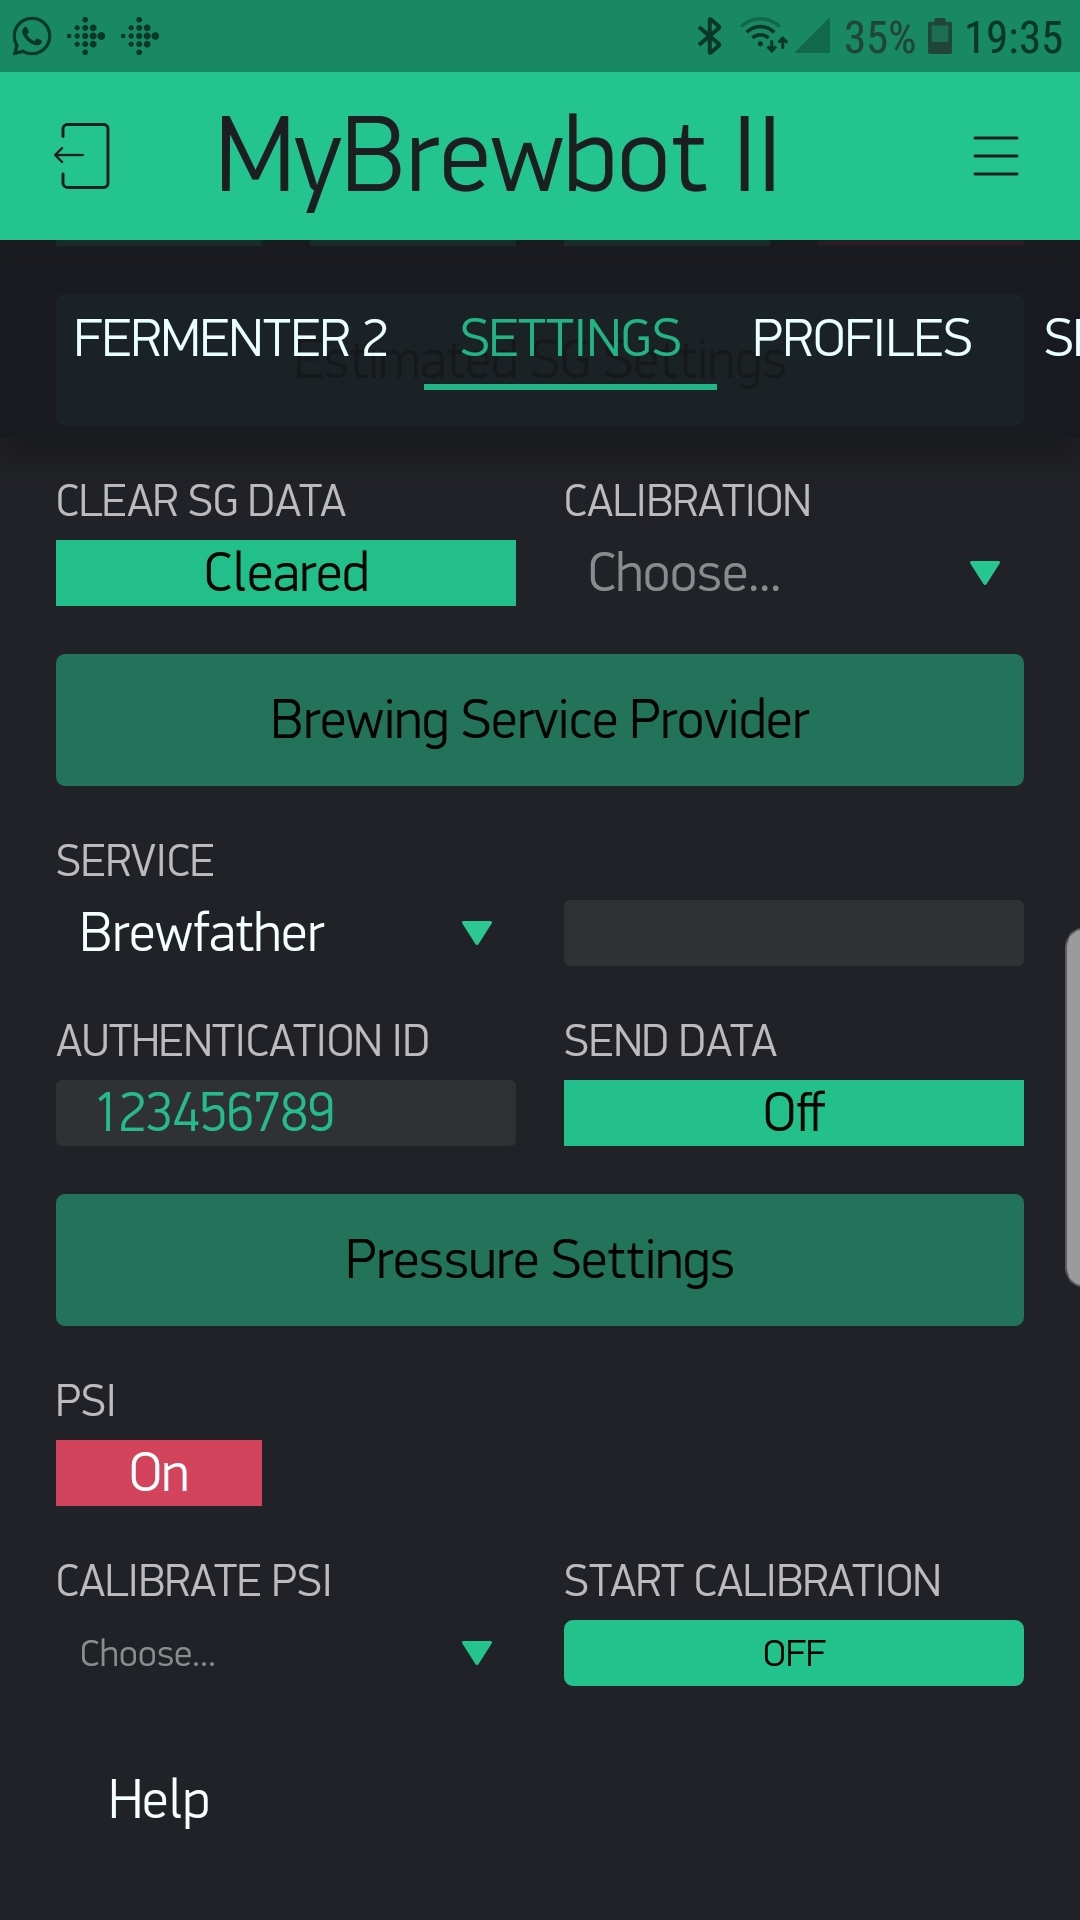
Task: Tap the Help label
Action: (x=159, y=1800)
